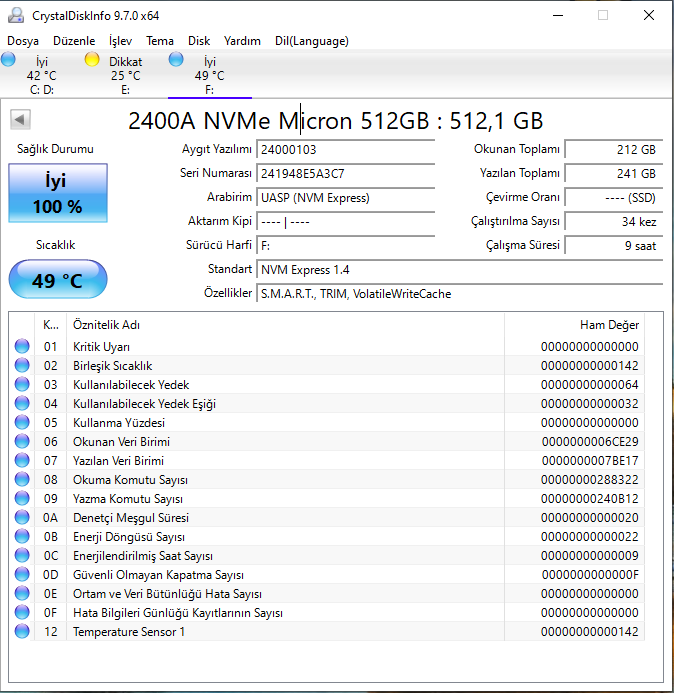Open the İşlev menu
This screenshot has height=693, width=674.
point(120,41)
